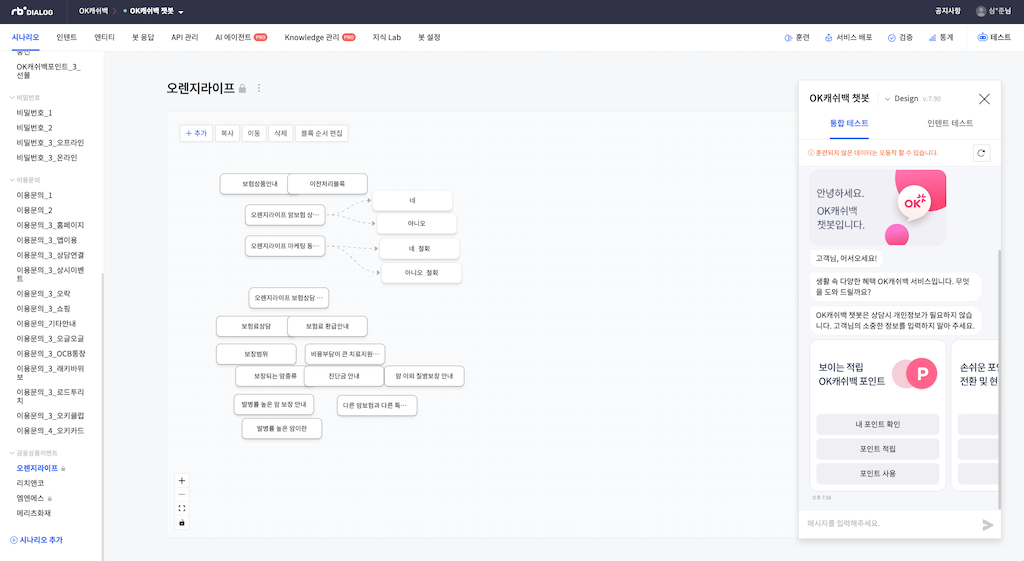
Task: Click the 내 포인트 확인 button
Action: click(877, 424)
